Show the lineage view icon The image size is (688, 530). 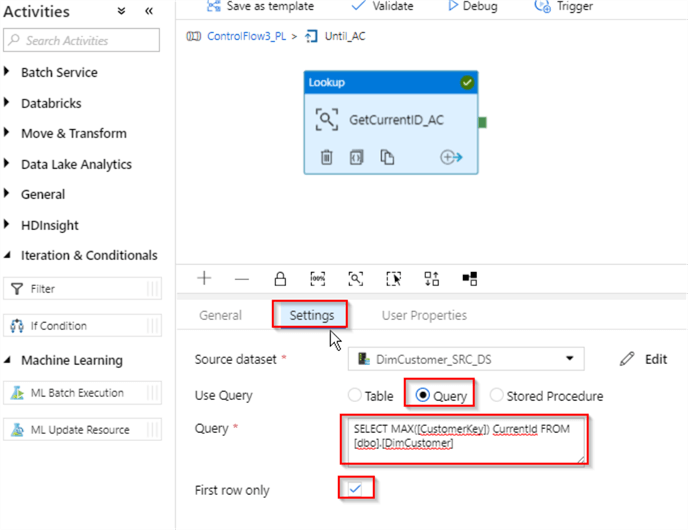[469, 279]
